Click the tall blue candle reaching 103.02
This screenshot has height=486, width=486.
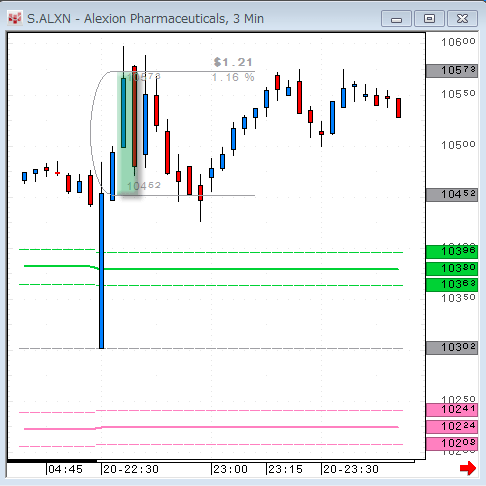(x=102, y=271)
